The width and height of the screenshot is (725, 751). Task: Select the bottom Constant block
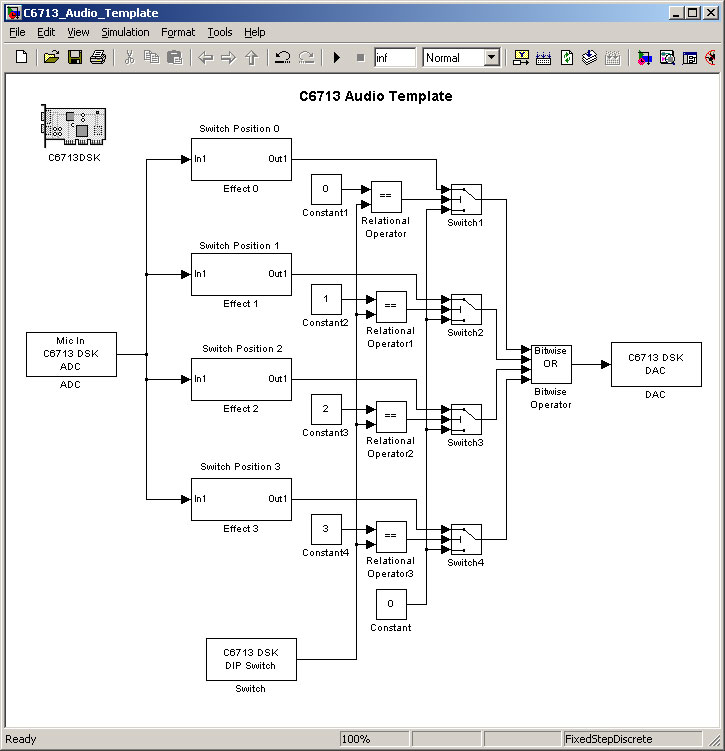click(391, 604)
